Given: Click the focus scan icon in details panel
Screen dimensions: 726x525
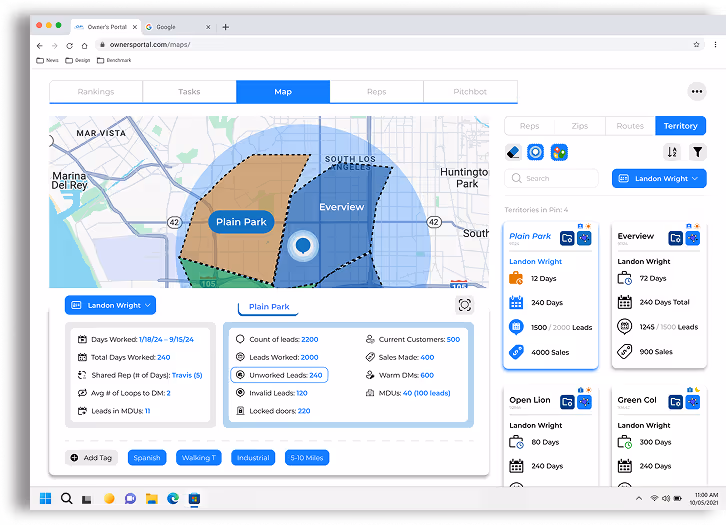Looking at the screenshot, I should point(464,305).
